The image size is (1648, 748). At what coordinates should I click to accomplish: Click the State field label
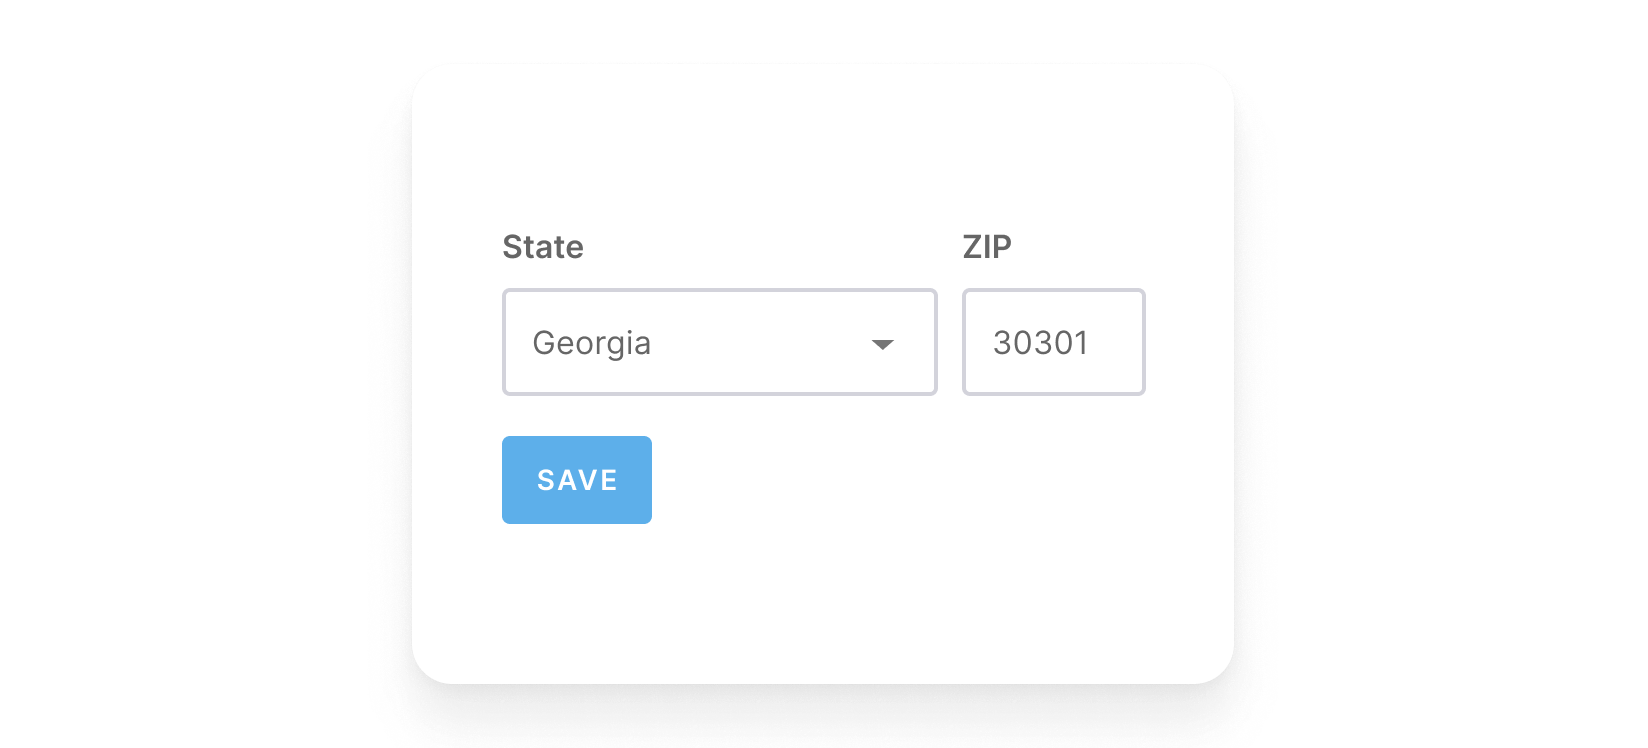543,247
